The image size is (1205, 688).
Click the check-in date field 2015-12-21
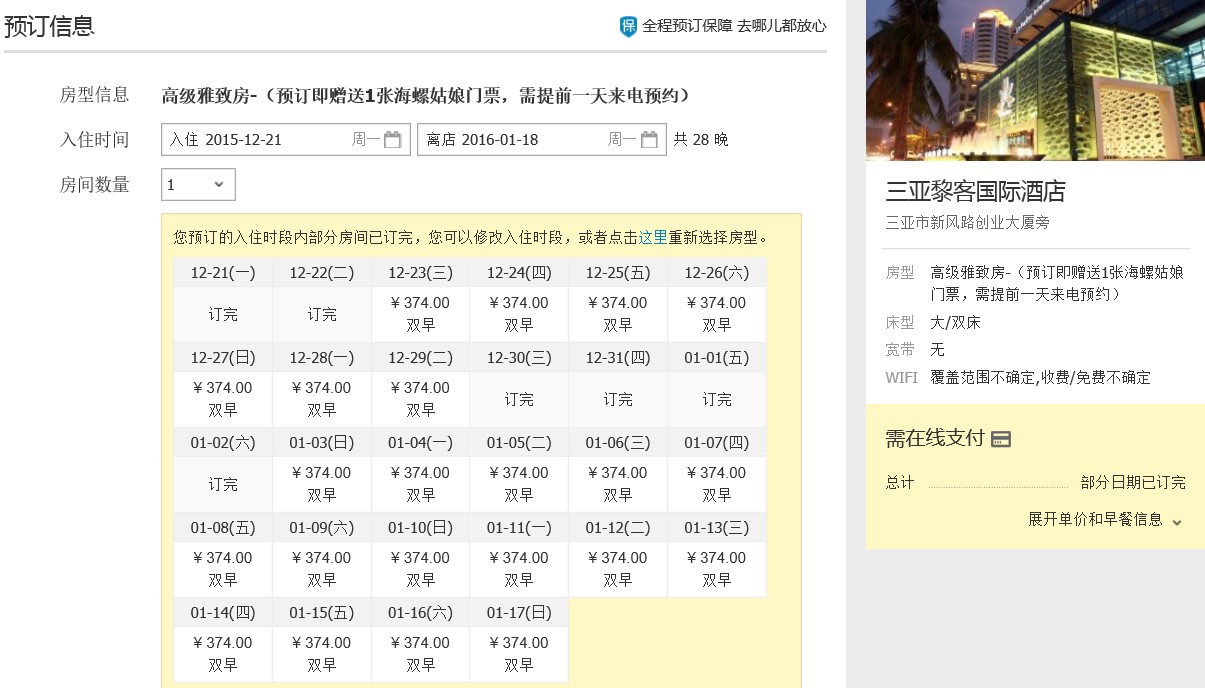point(260,140)
